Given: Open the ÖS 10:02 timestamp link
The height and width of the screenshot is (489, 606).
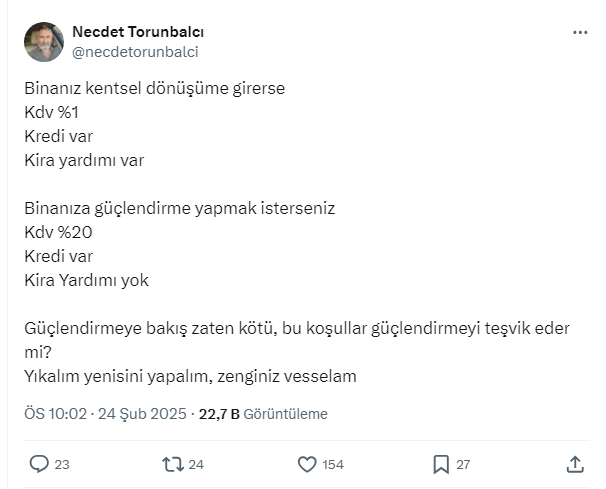Looking at the screenshot, I should tap(56, 413).
